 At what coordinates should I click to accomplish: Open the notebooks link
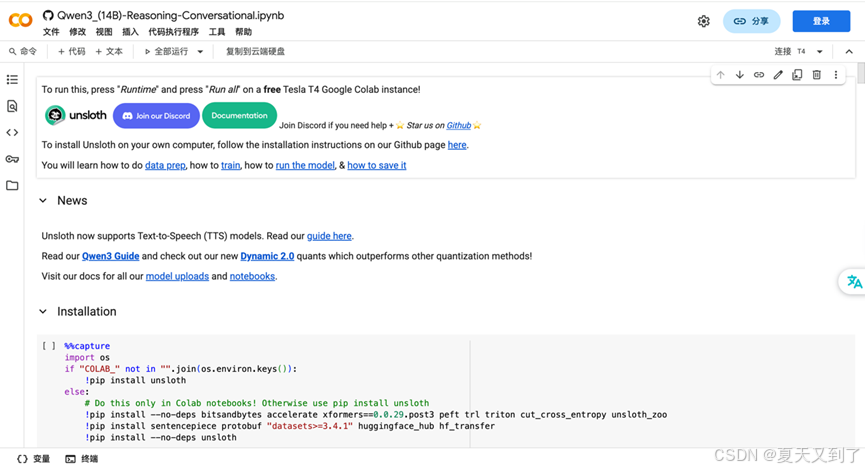pos(252,276)
